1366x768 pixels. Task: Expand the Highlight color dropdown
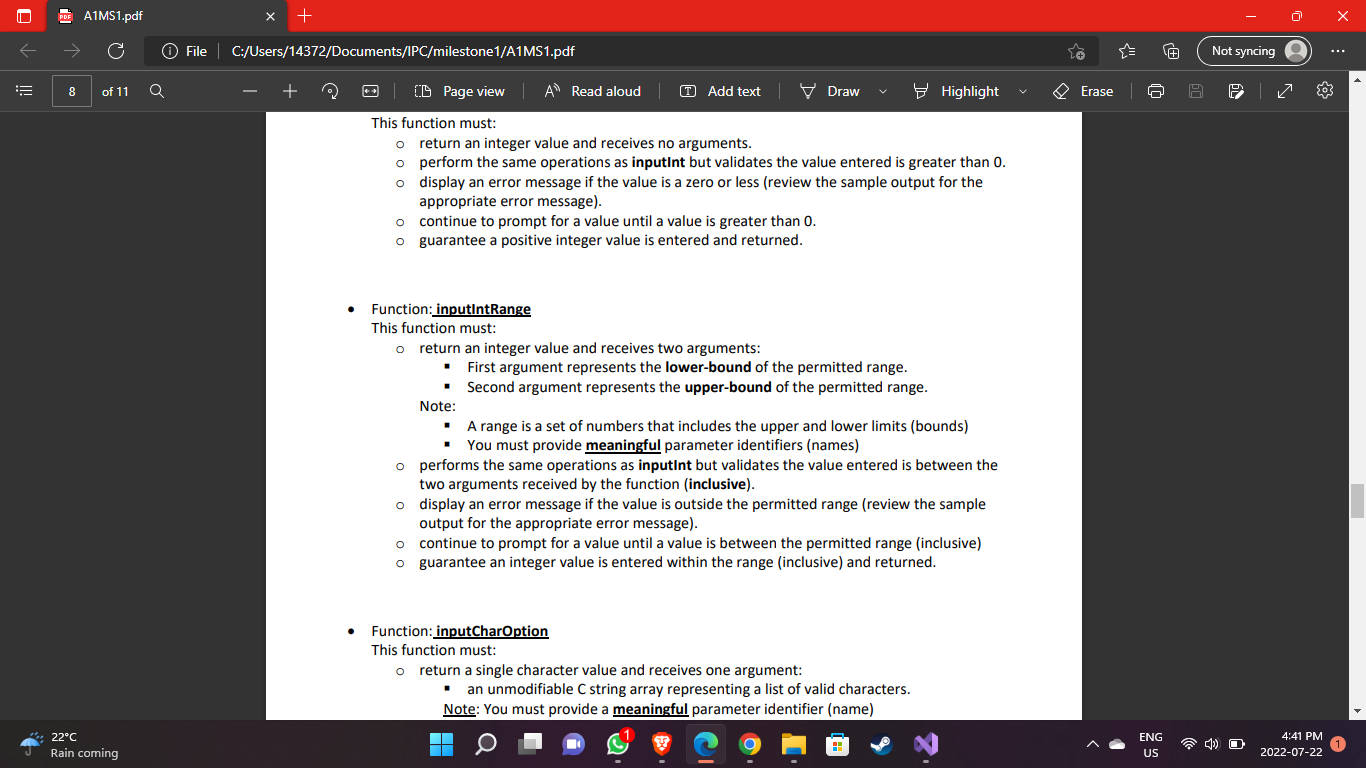point(1022,91)
